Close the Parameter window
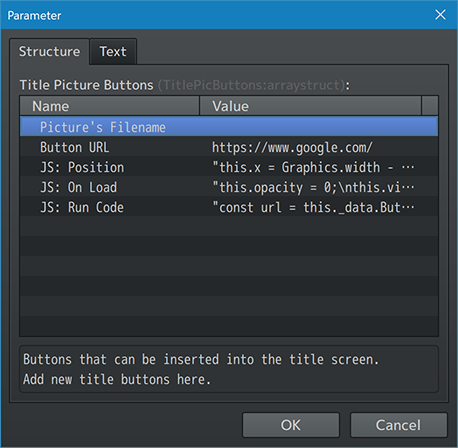The width and height of the screenshot is (458, 448). click(x=440, y=15)
